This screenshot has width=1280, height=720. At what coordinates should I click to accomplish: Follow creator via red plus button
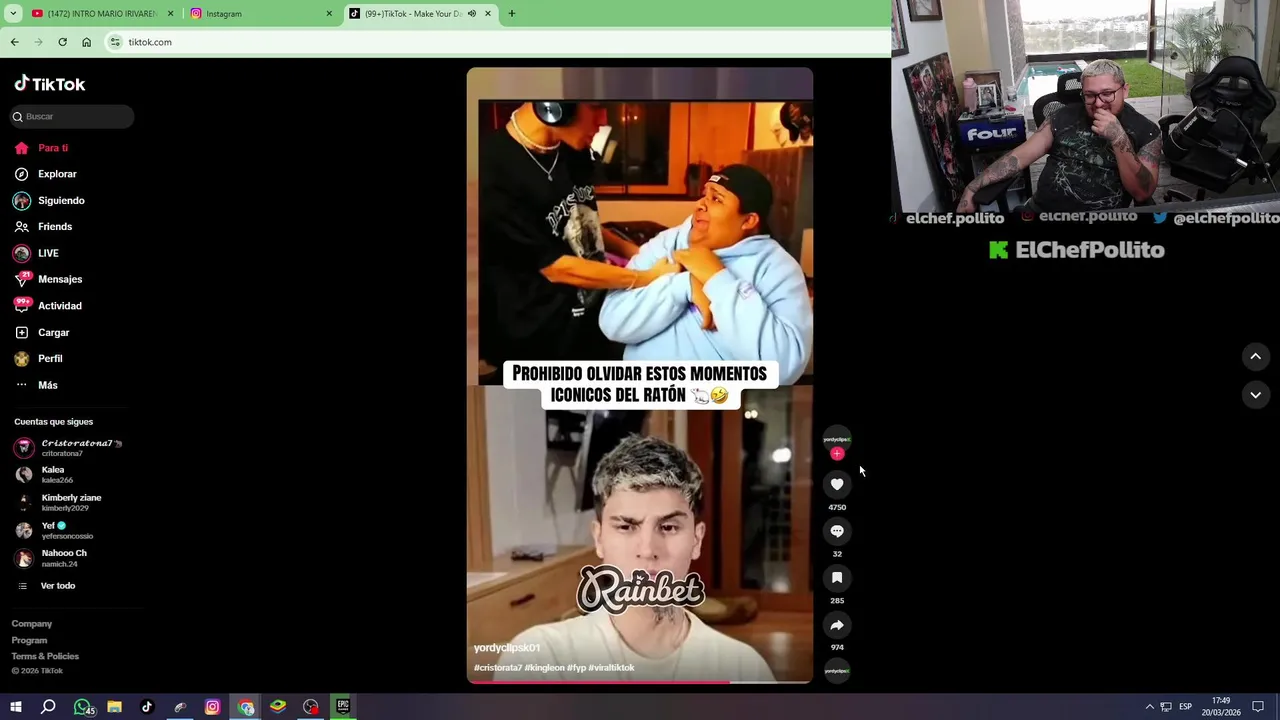[x=837, y=454]
